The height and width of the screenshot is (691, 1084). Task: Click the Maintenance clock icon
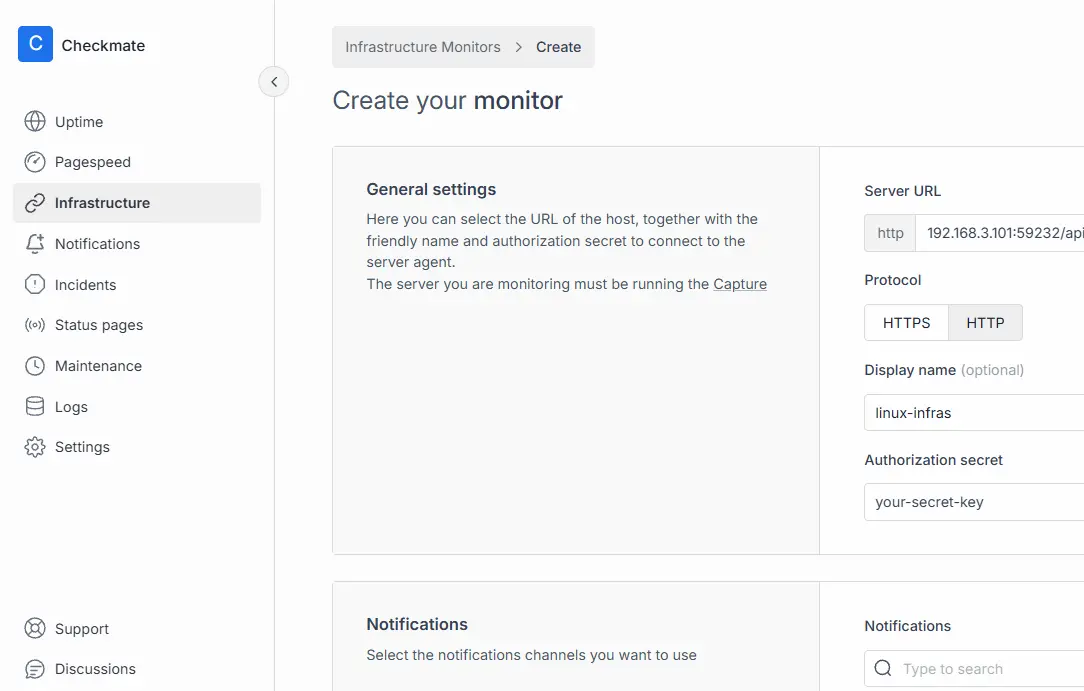point(35,366)
